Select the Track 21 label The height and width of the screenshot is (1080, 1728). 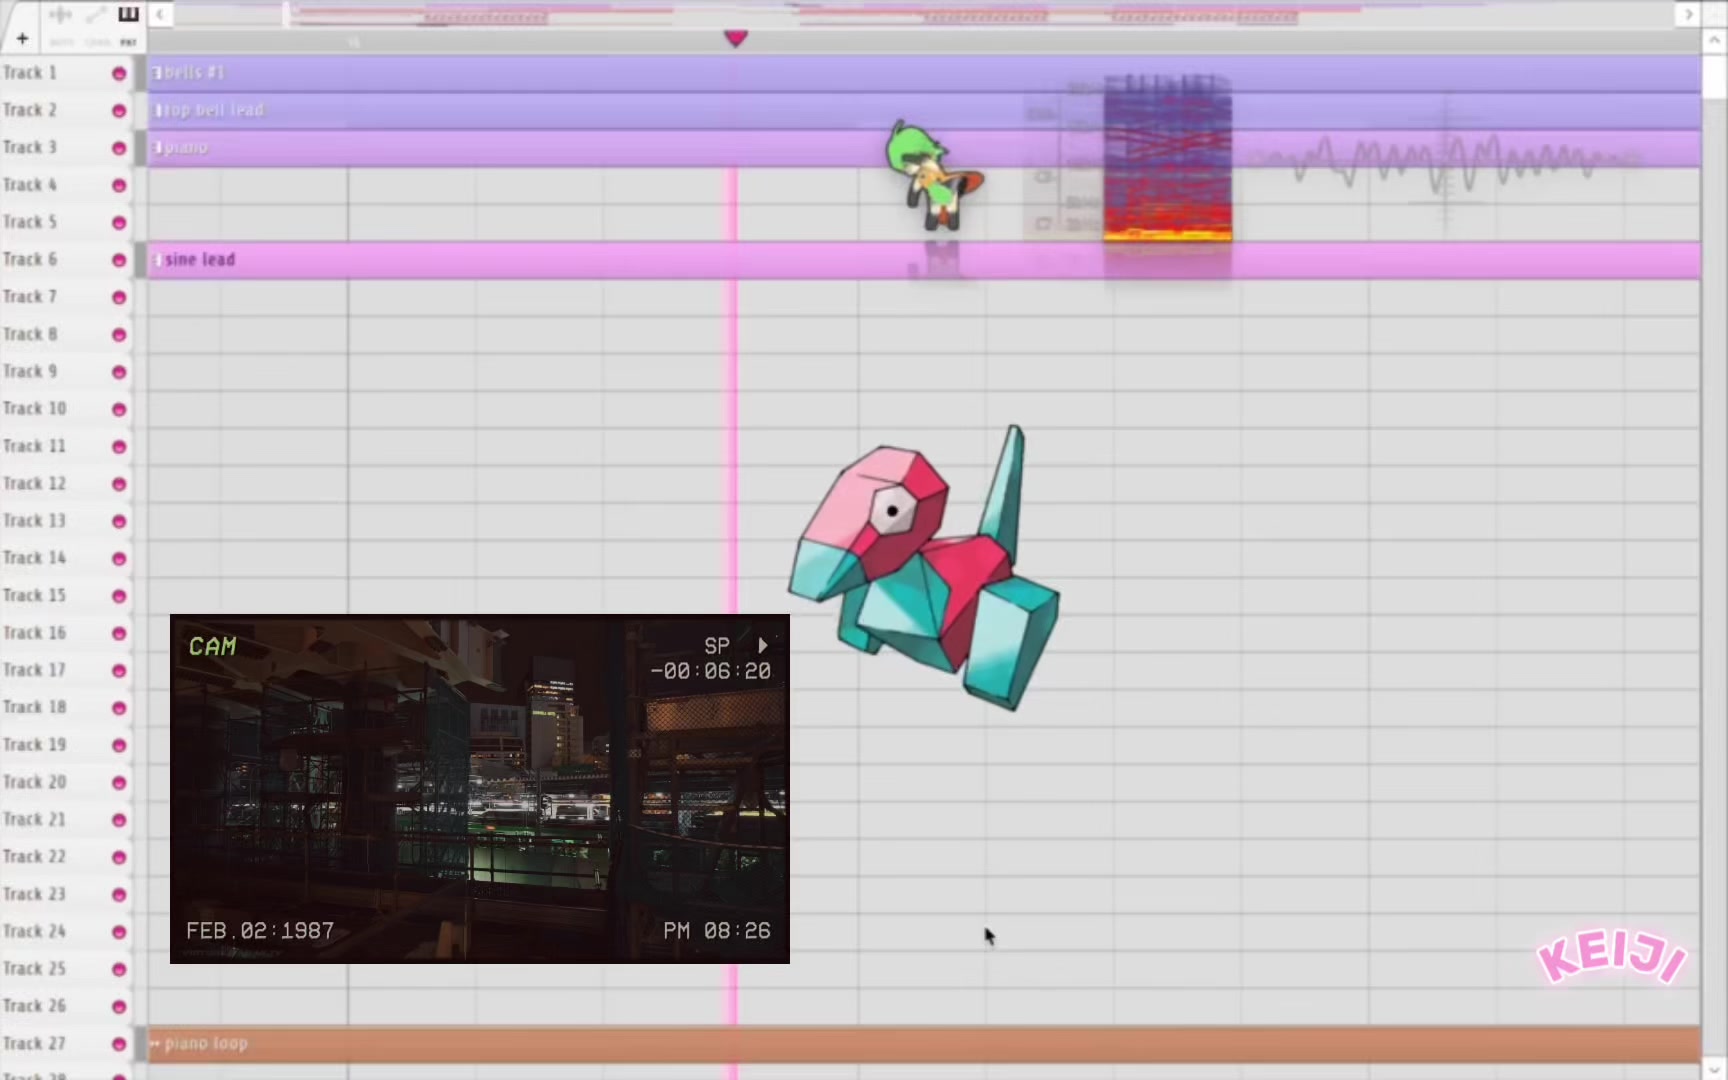(x=34, y=820)
